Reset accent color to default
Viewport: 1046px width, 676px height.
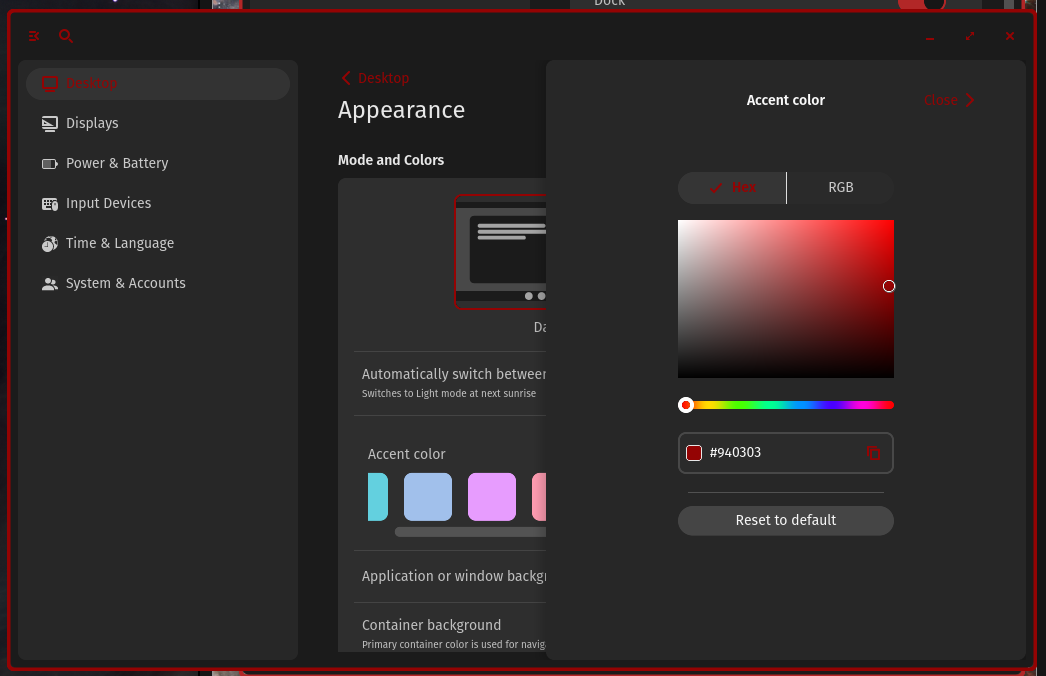786,521
